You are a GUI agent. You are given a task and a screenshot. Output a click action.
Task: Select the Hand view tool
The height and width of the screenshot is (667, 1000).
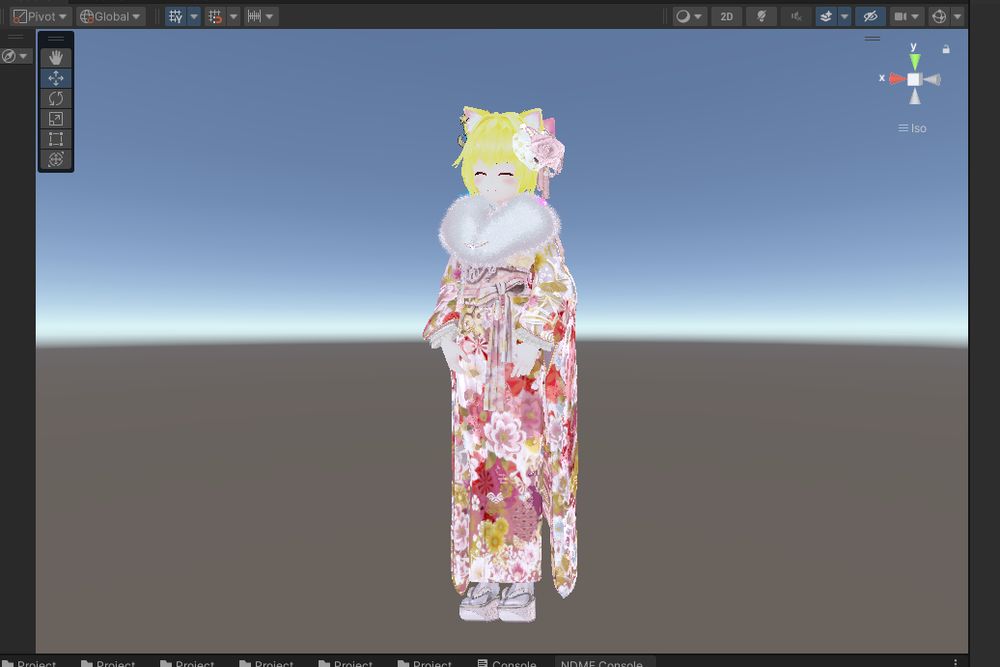pyautogui.click(x=55, y=58)
